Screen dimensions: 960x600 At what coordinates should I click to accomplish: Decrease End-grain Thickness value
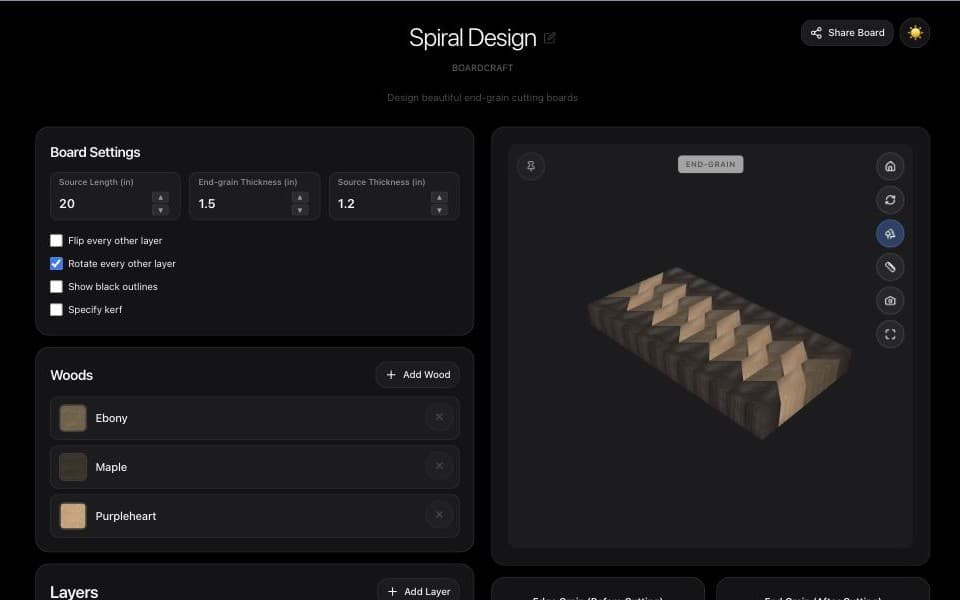pyautogui.click(x=300, y=210)
